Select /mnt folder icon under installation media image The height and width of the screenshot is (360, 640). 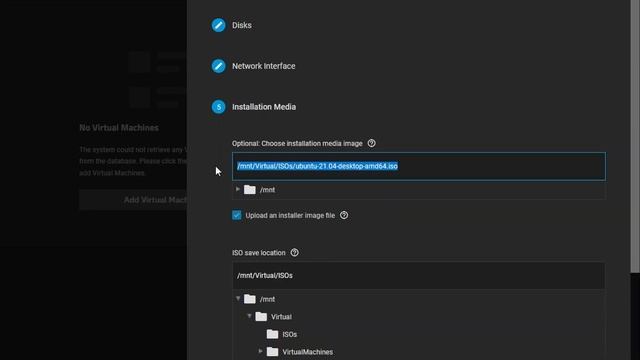click(250, 190)
